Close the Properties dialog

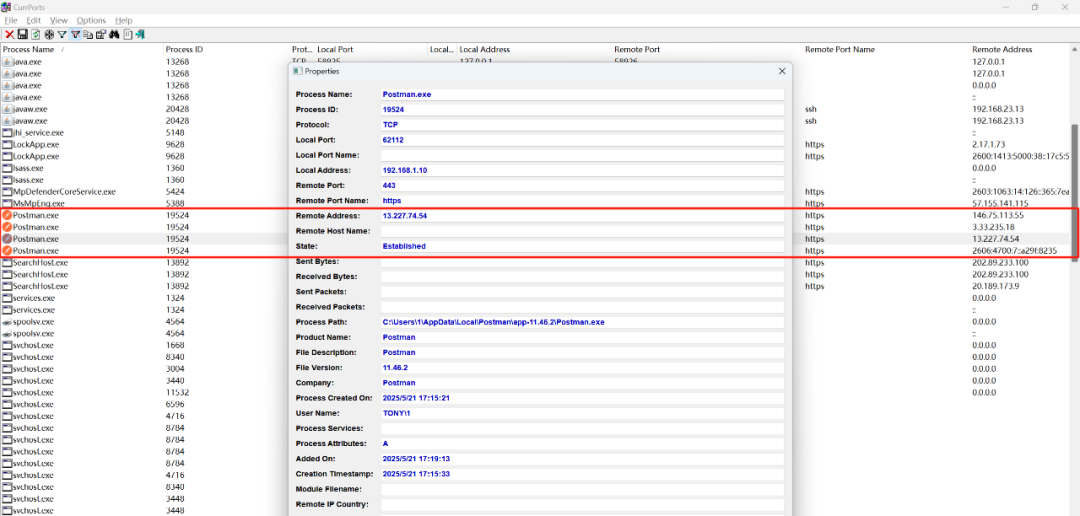(782, 71)
